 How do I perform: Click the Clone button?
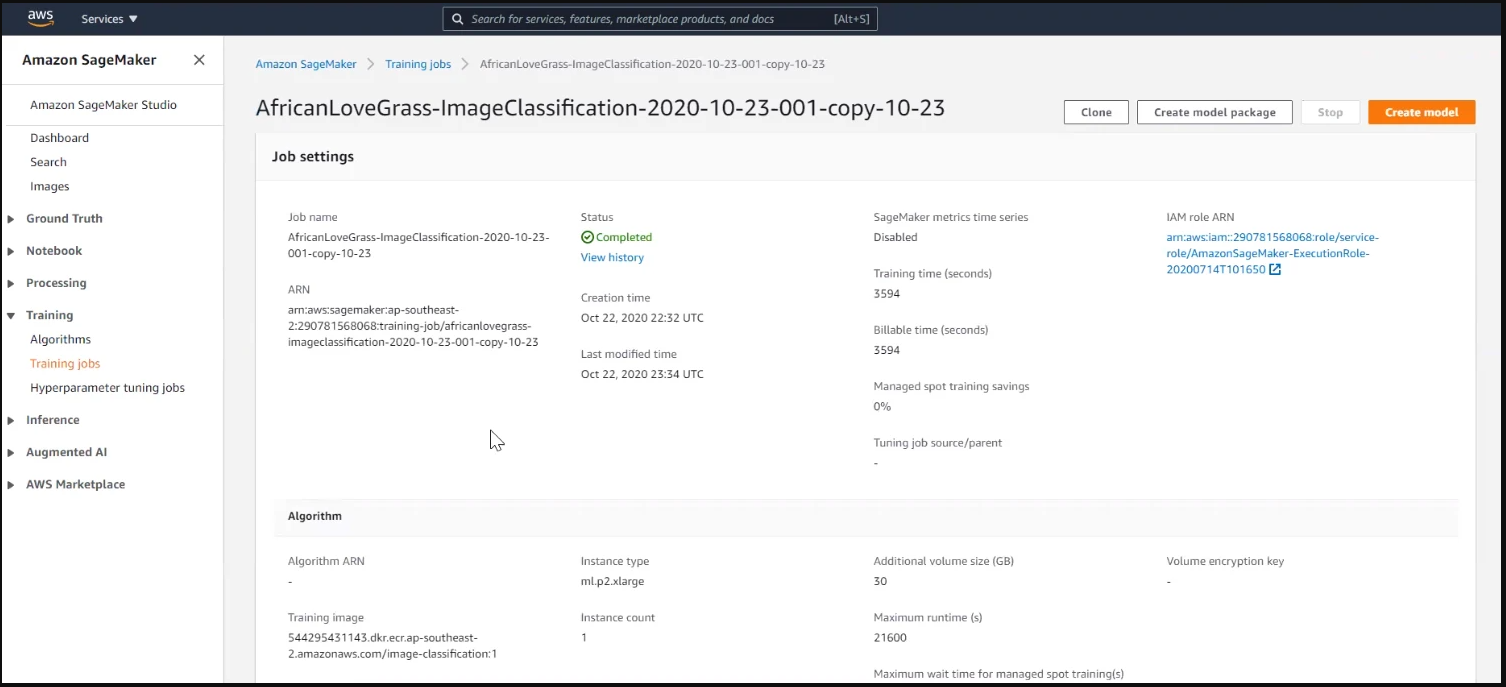pyautogui.click(x=1096, y=112)
